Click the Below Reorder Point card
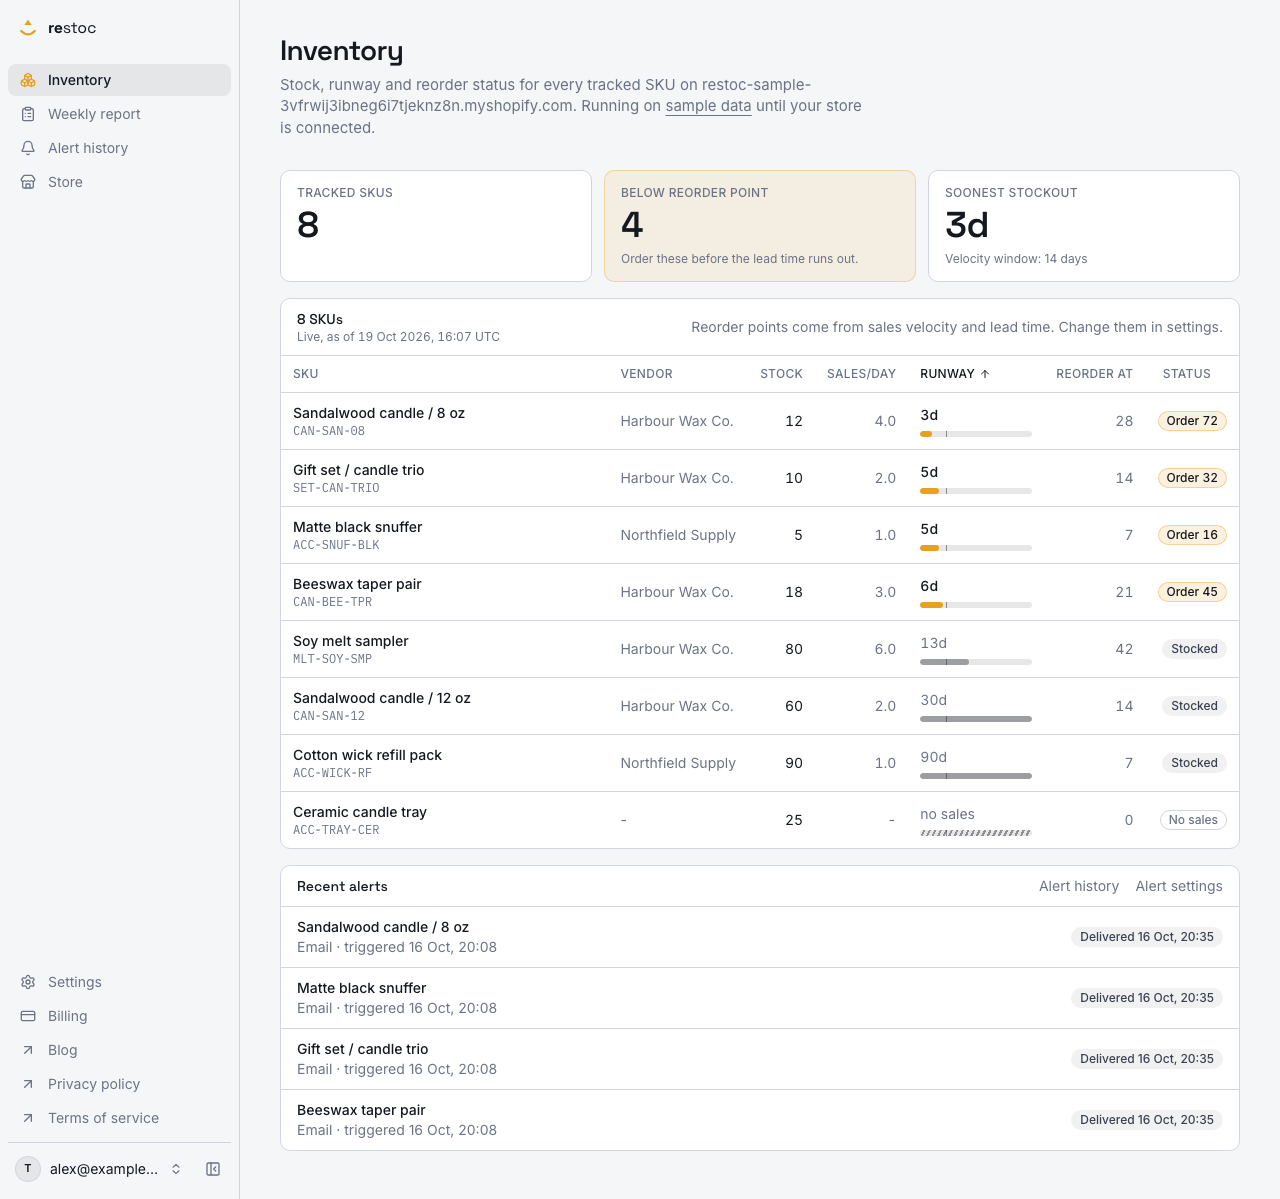This screenshot has width=1280, height=1199. pyautogui.click(x=760, y=226)
